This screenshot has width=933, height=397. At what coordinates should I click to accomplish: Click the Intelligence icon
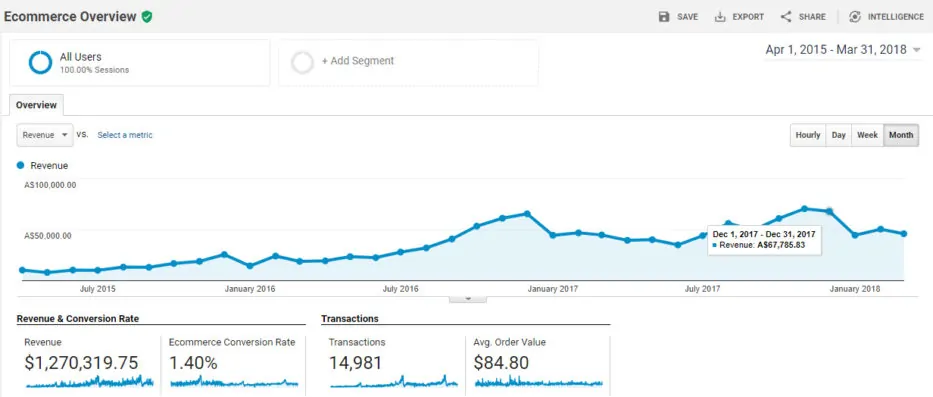pyautogui.click(x=855, y=17)
